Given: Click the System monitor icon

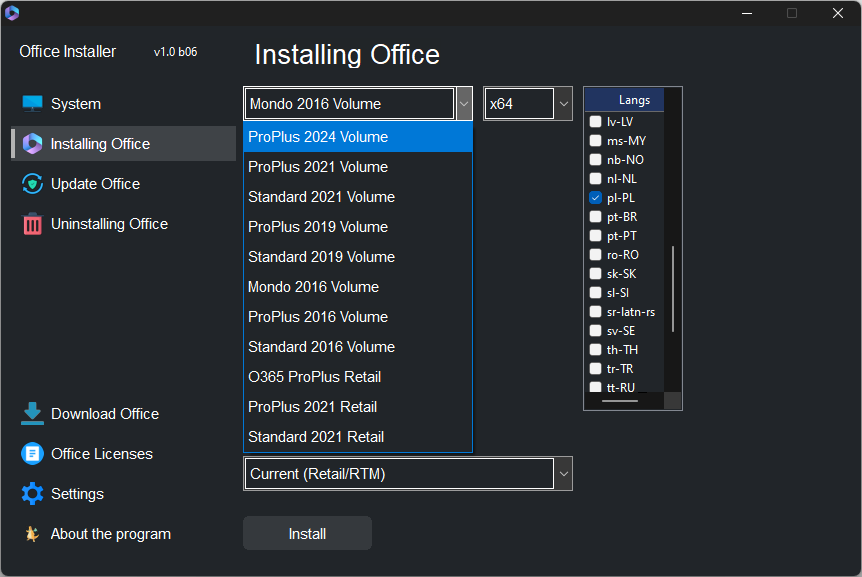Looking at the screenshot, I should point(32,103).
